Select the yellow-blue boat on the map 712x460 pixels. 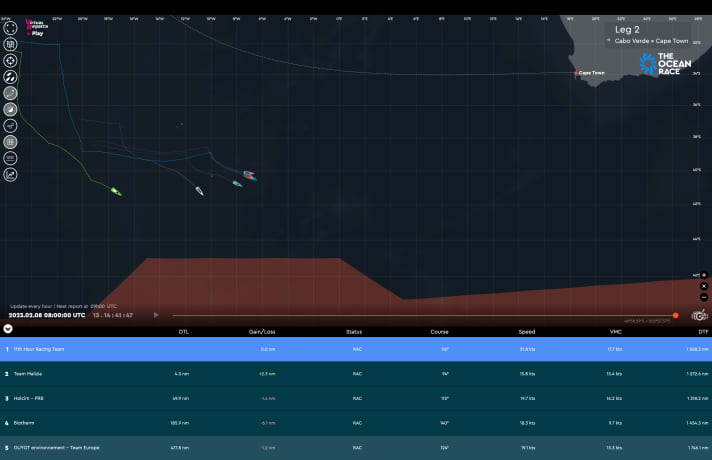point(237,183)
